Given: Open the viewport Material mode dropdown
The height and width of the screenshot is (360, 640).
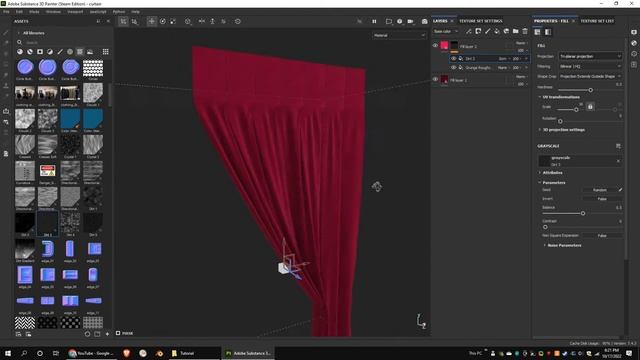Looking at the screenshot, I should coord(399,36).
